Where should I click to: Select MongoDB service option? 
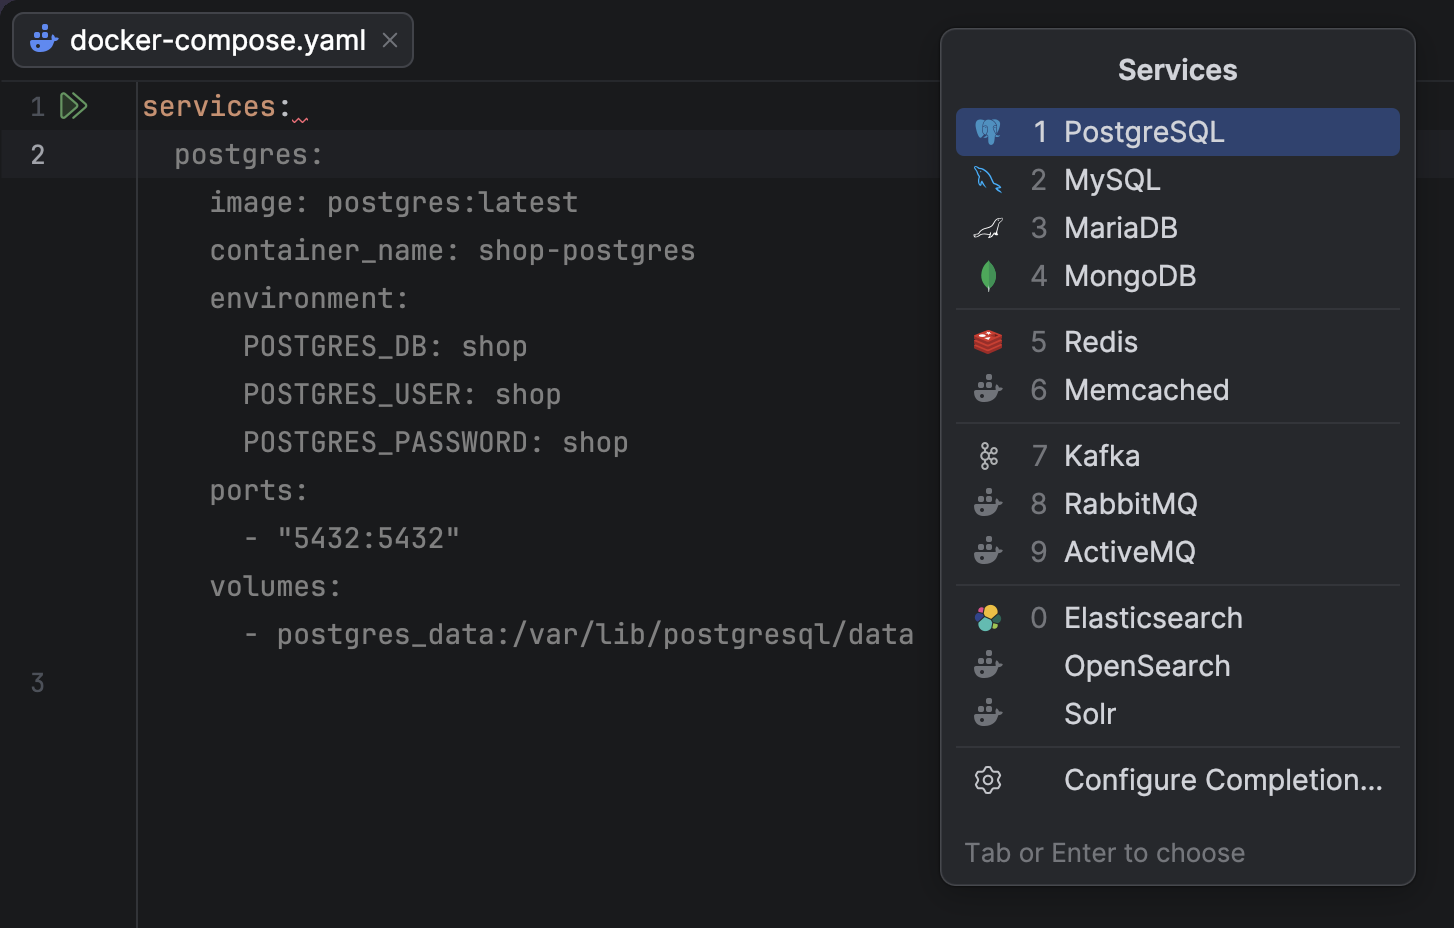pyautogui.click(x=1178, y=276)
